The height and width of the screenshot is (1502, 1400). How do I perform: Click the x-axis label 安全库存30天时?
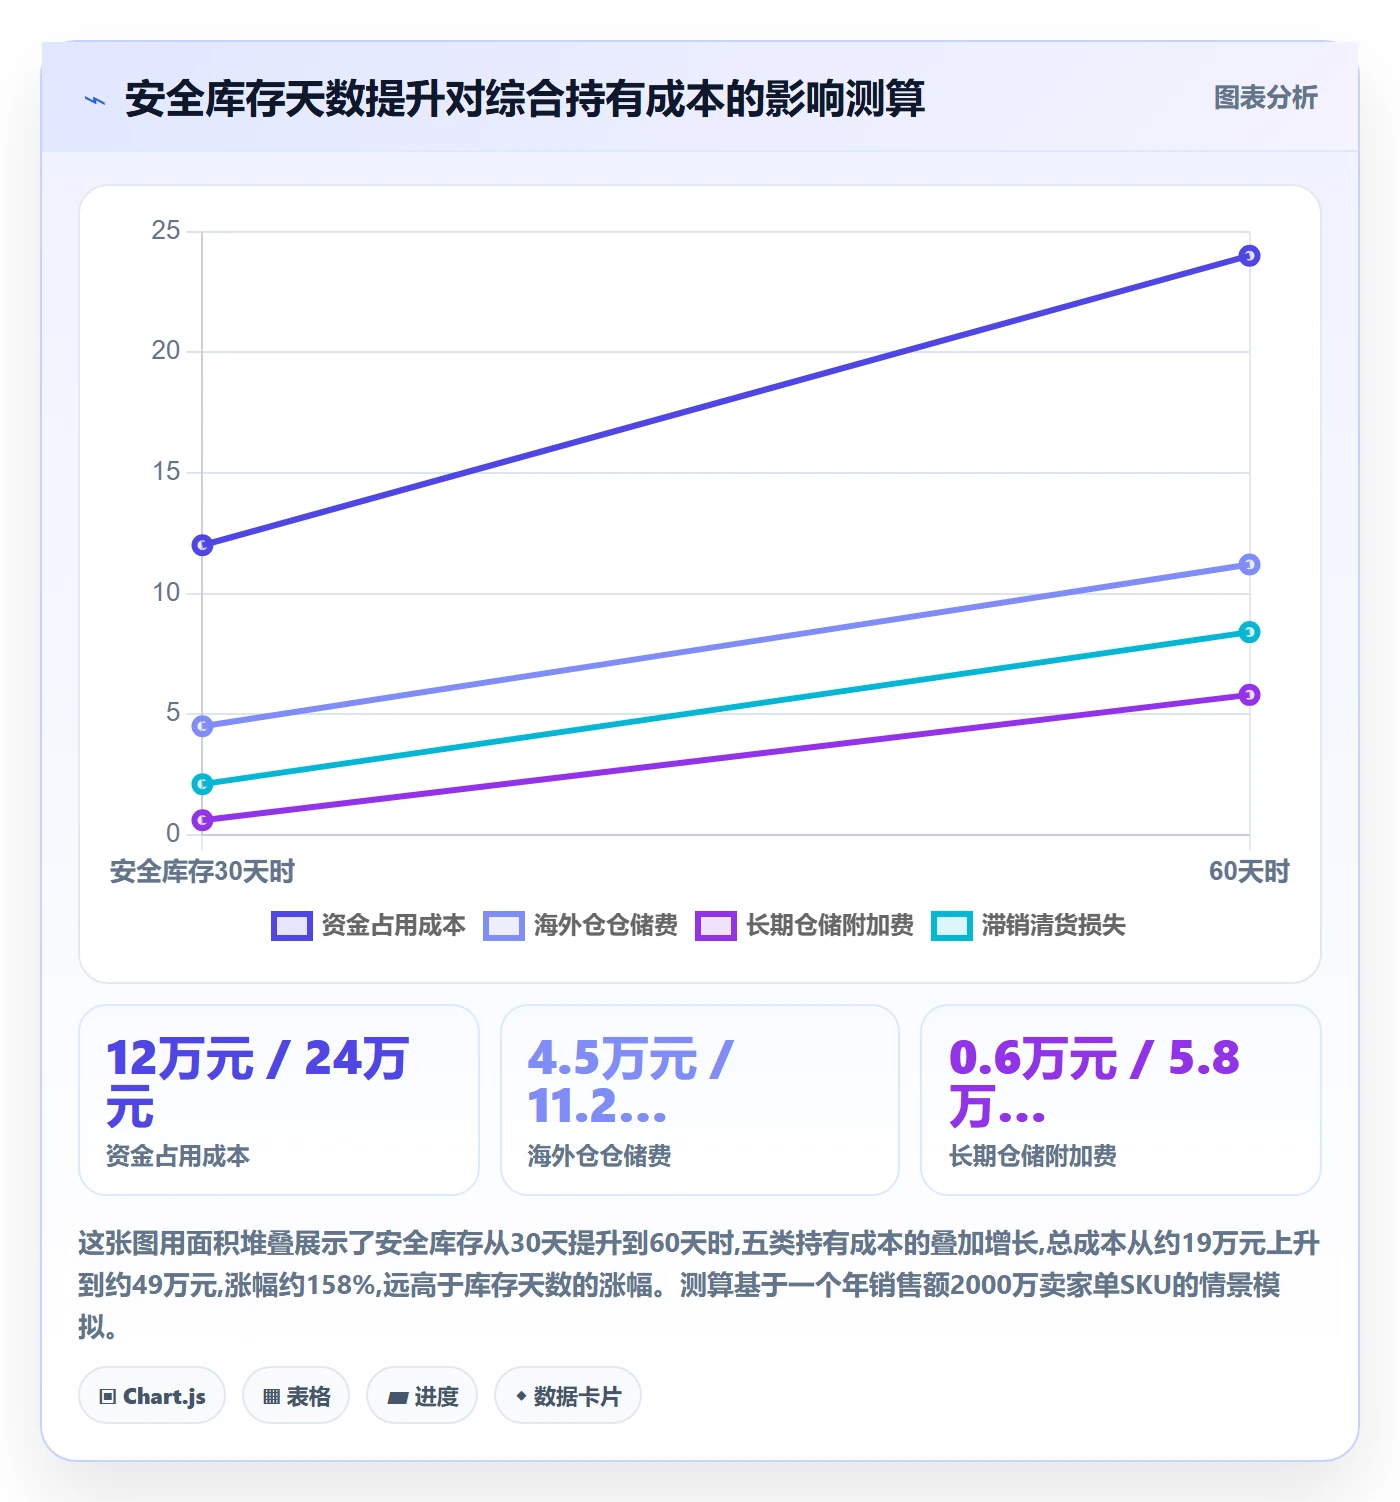click(x=202, y=872)
